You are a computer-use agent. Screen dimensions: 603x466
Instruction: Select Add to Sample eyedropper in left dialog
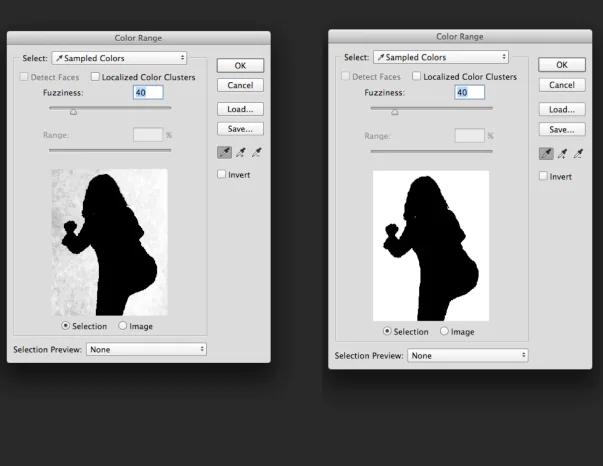(240, 152)
